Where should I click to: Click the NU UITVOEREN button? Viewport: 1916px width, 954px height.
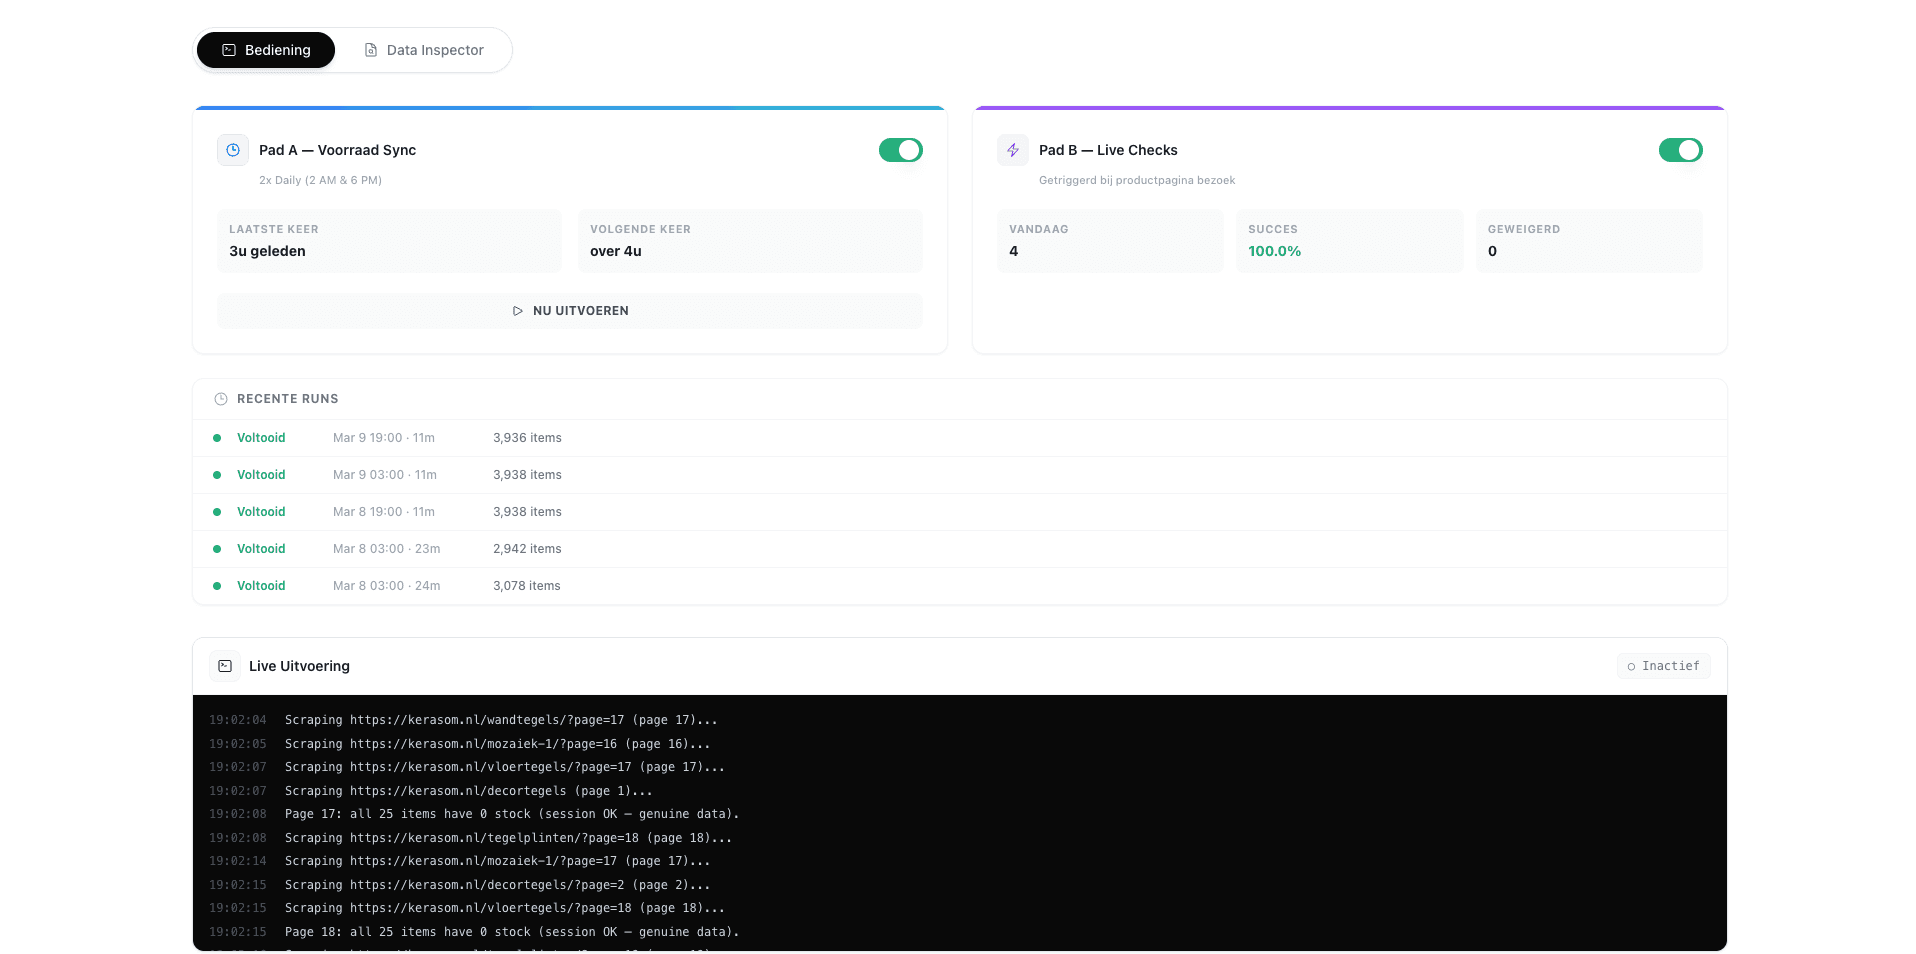[x=569, y=310]
